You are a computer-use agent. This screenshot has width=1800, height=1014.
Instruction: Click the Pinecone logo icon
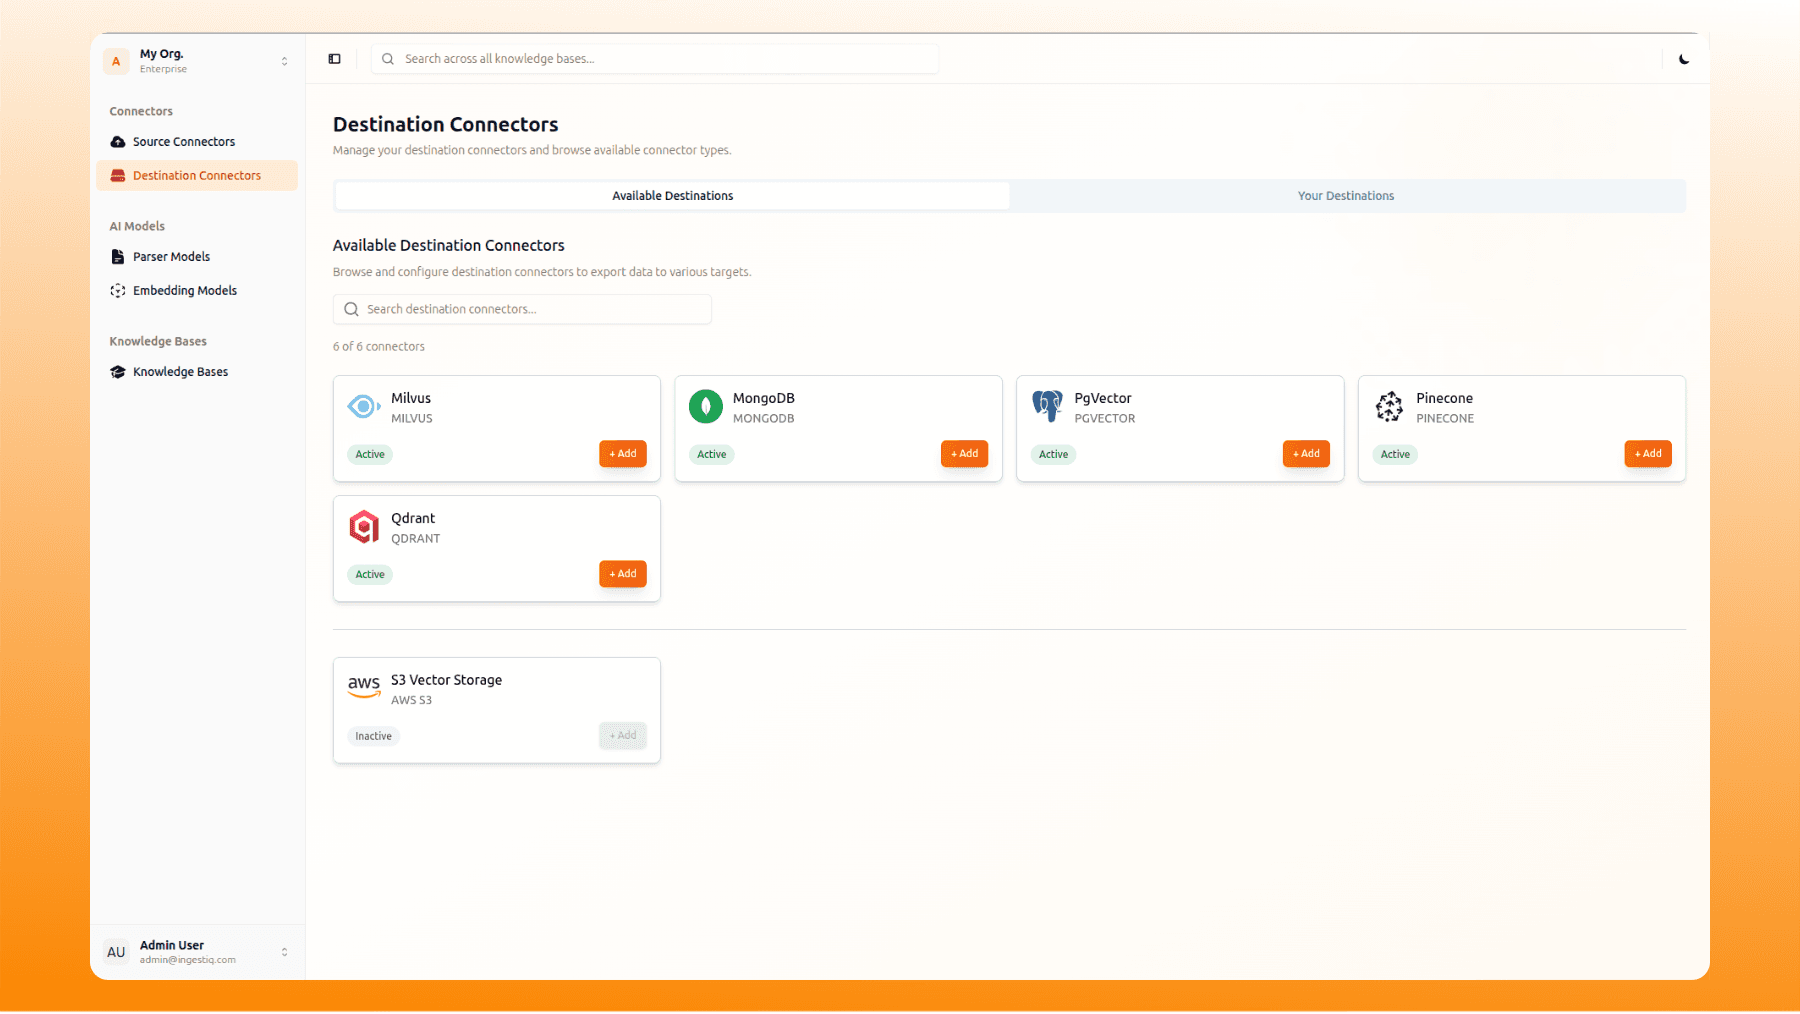click(x=1389, y=407)
